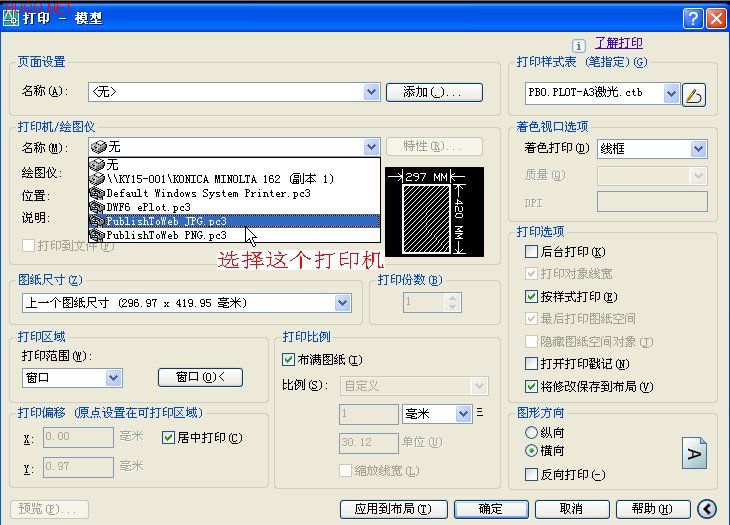Toggle the 打开打印戳记 checkbox
730x525 pixels.
point(531,363)
